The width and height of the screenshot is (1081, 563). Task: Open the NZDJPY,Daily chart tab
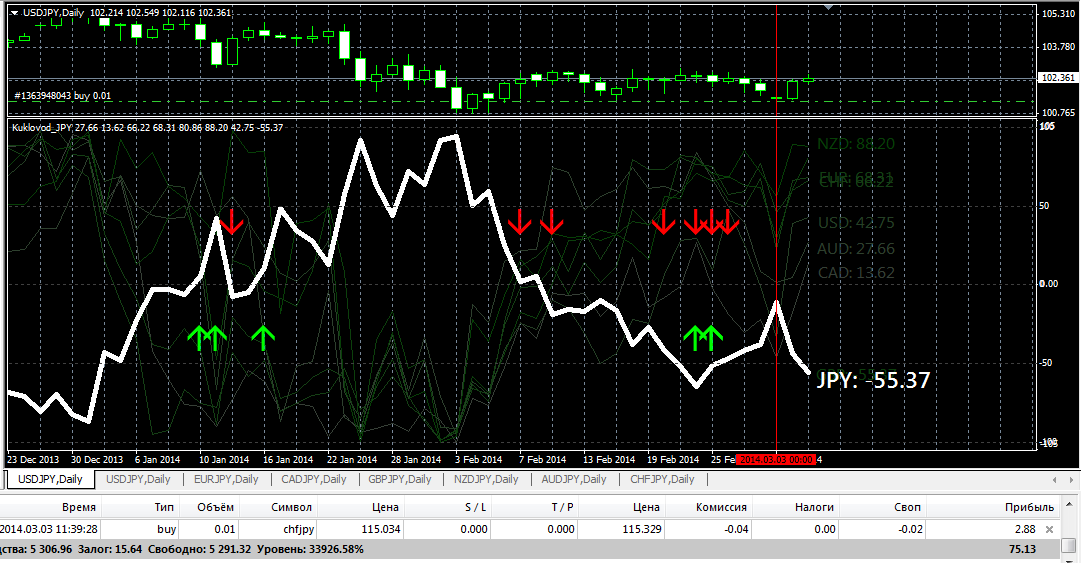[x=486, y=479]
